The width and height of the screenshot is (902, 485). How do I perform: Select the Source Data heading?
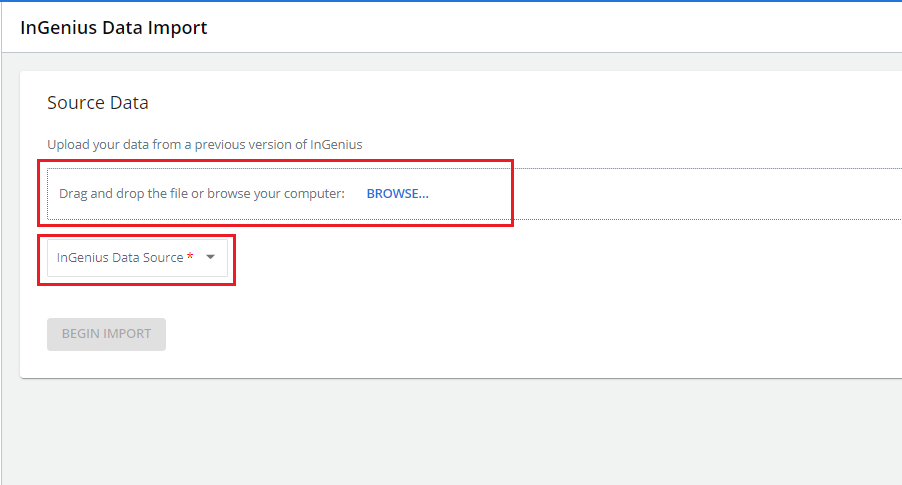(x=98, y=103)
